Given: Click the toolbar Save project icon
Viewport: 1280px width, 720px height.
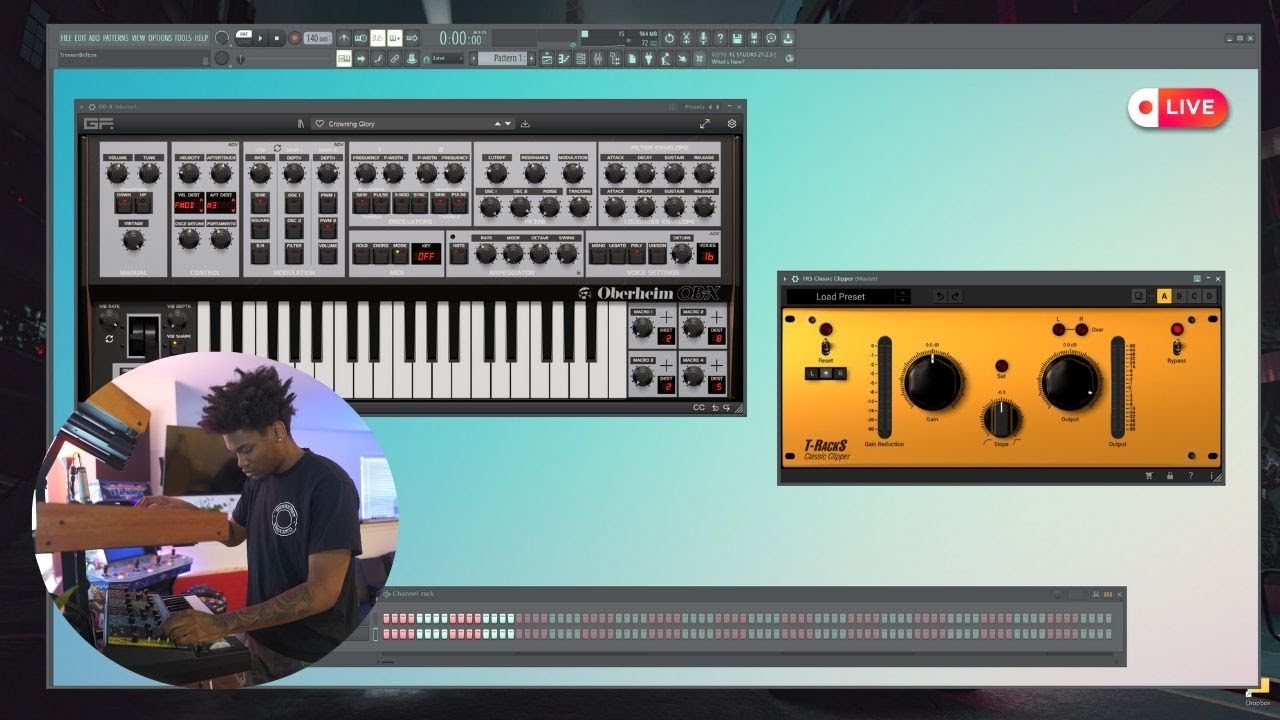Looking at the screenshot, I should tap(737, 38).
